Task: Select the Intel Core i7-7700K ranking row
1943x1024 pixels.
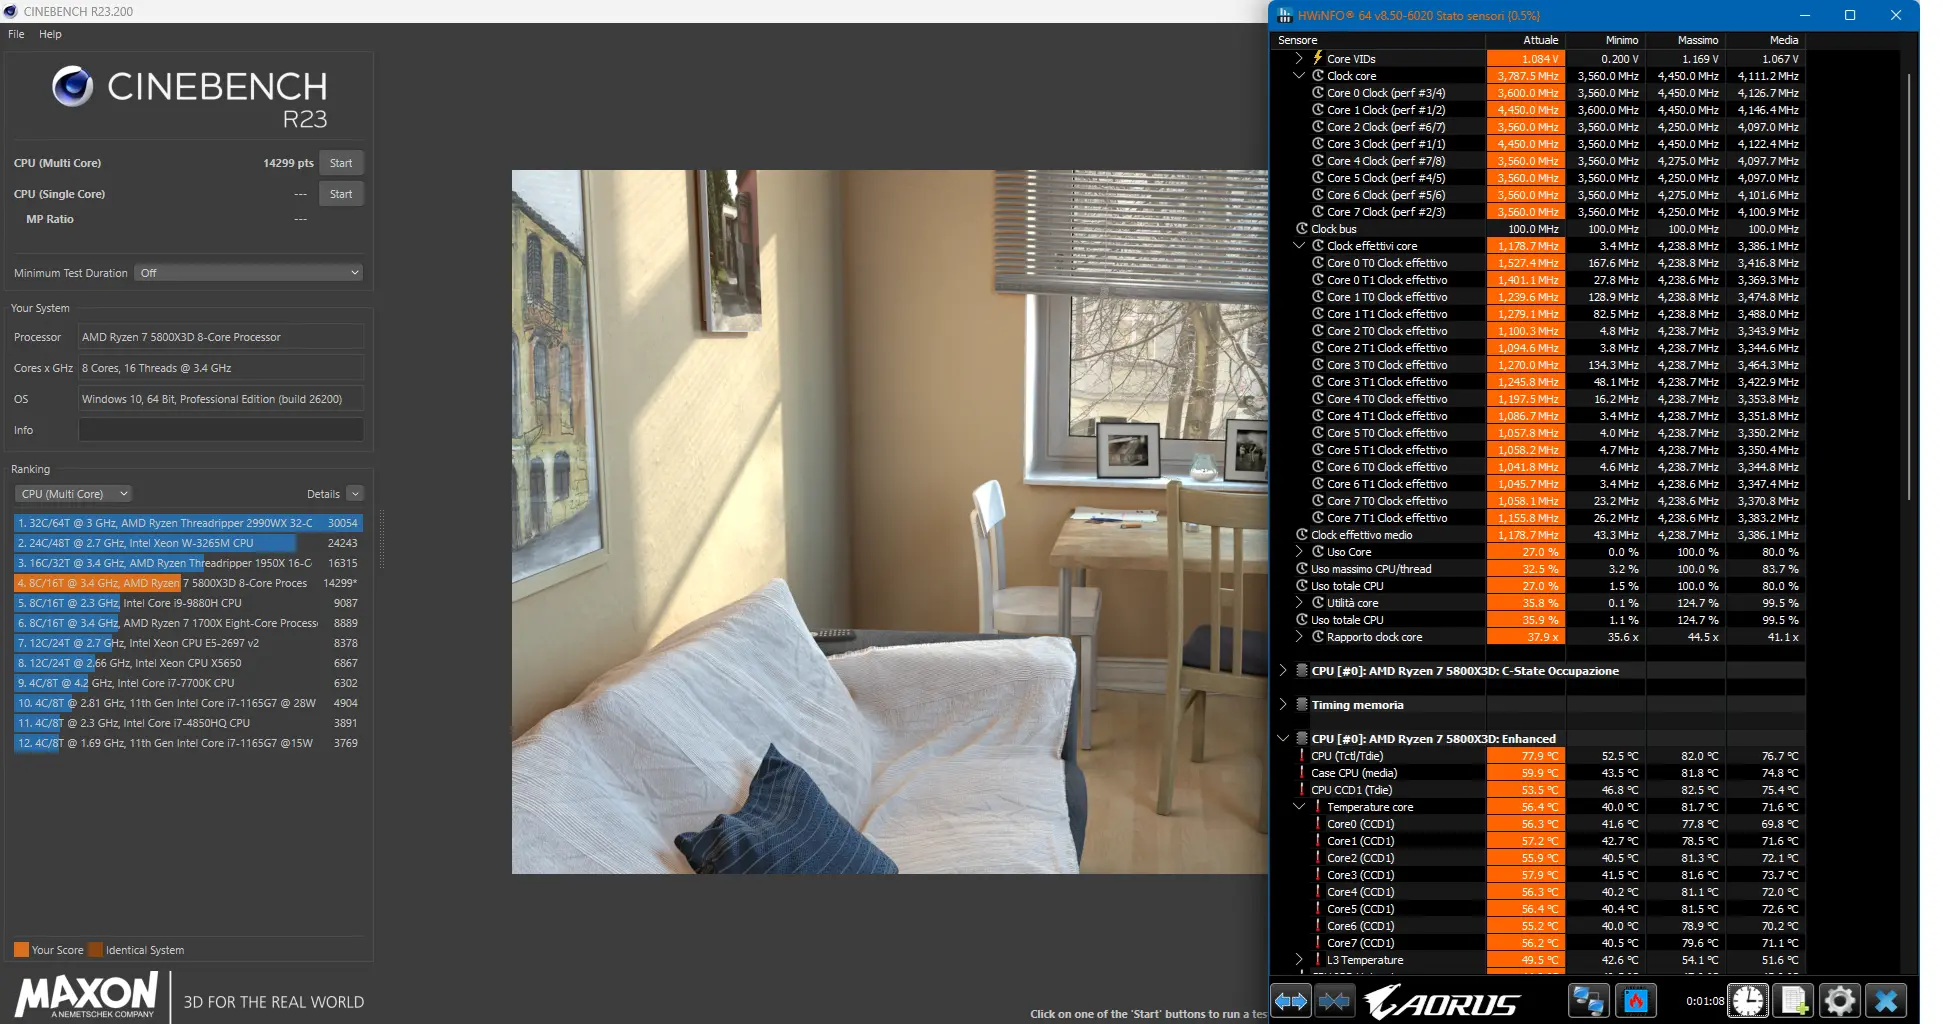Action: (x=188, y=683)
